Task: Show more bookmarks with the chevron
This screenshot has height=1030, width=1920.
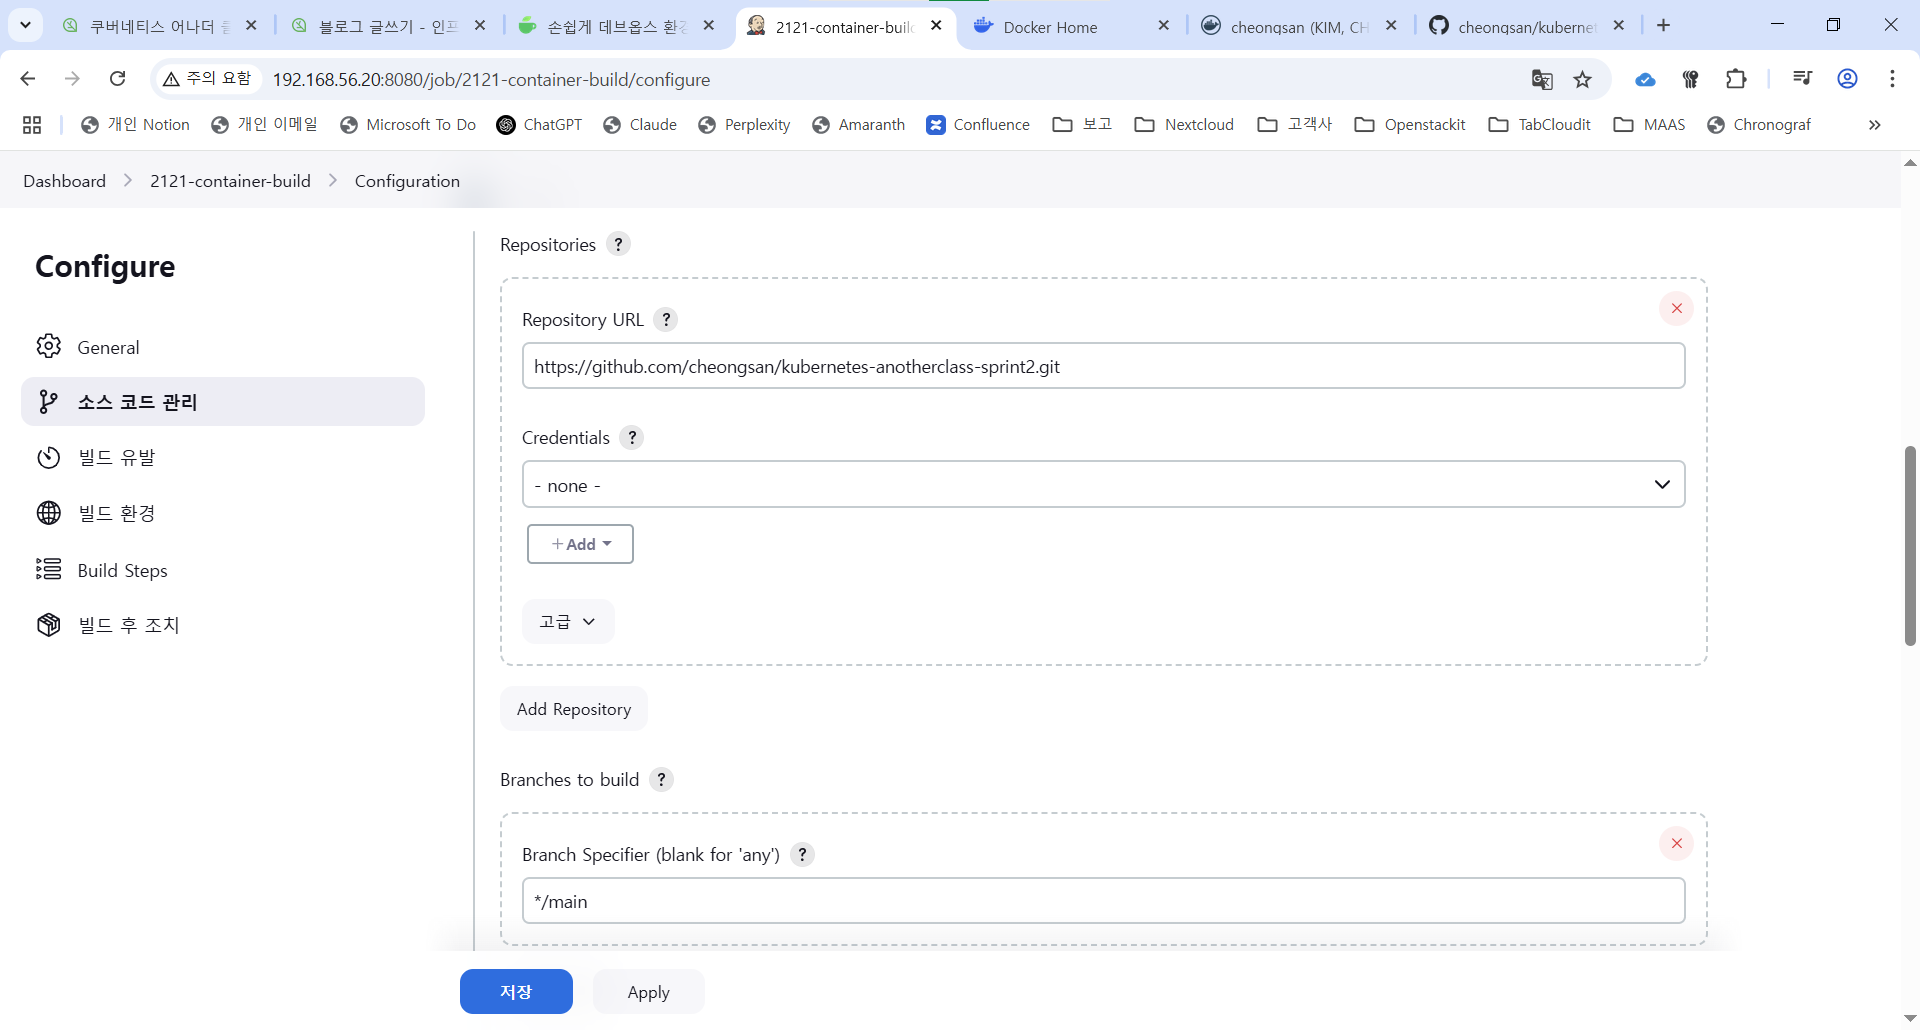Action: (1875, 125)
